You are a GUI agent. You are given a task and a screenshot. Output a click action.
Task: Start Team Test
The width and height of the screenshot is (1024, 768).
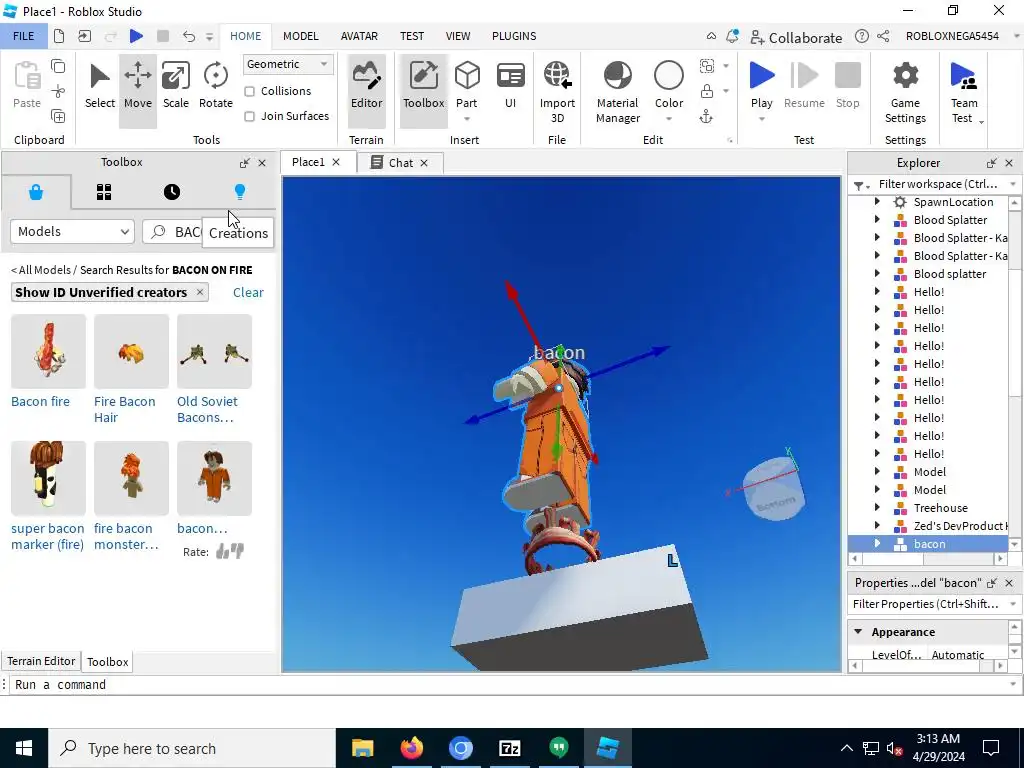[x=963, y=91]
